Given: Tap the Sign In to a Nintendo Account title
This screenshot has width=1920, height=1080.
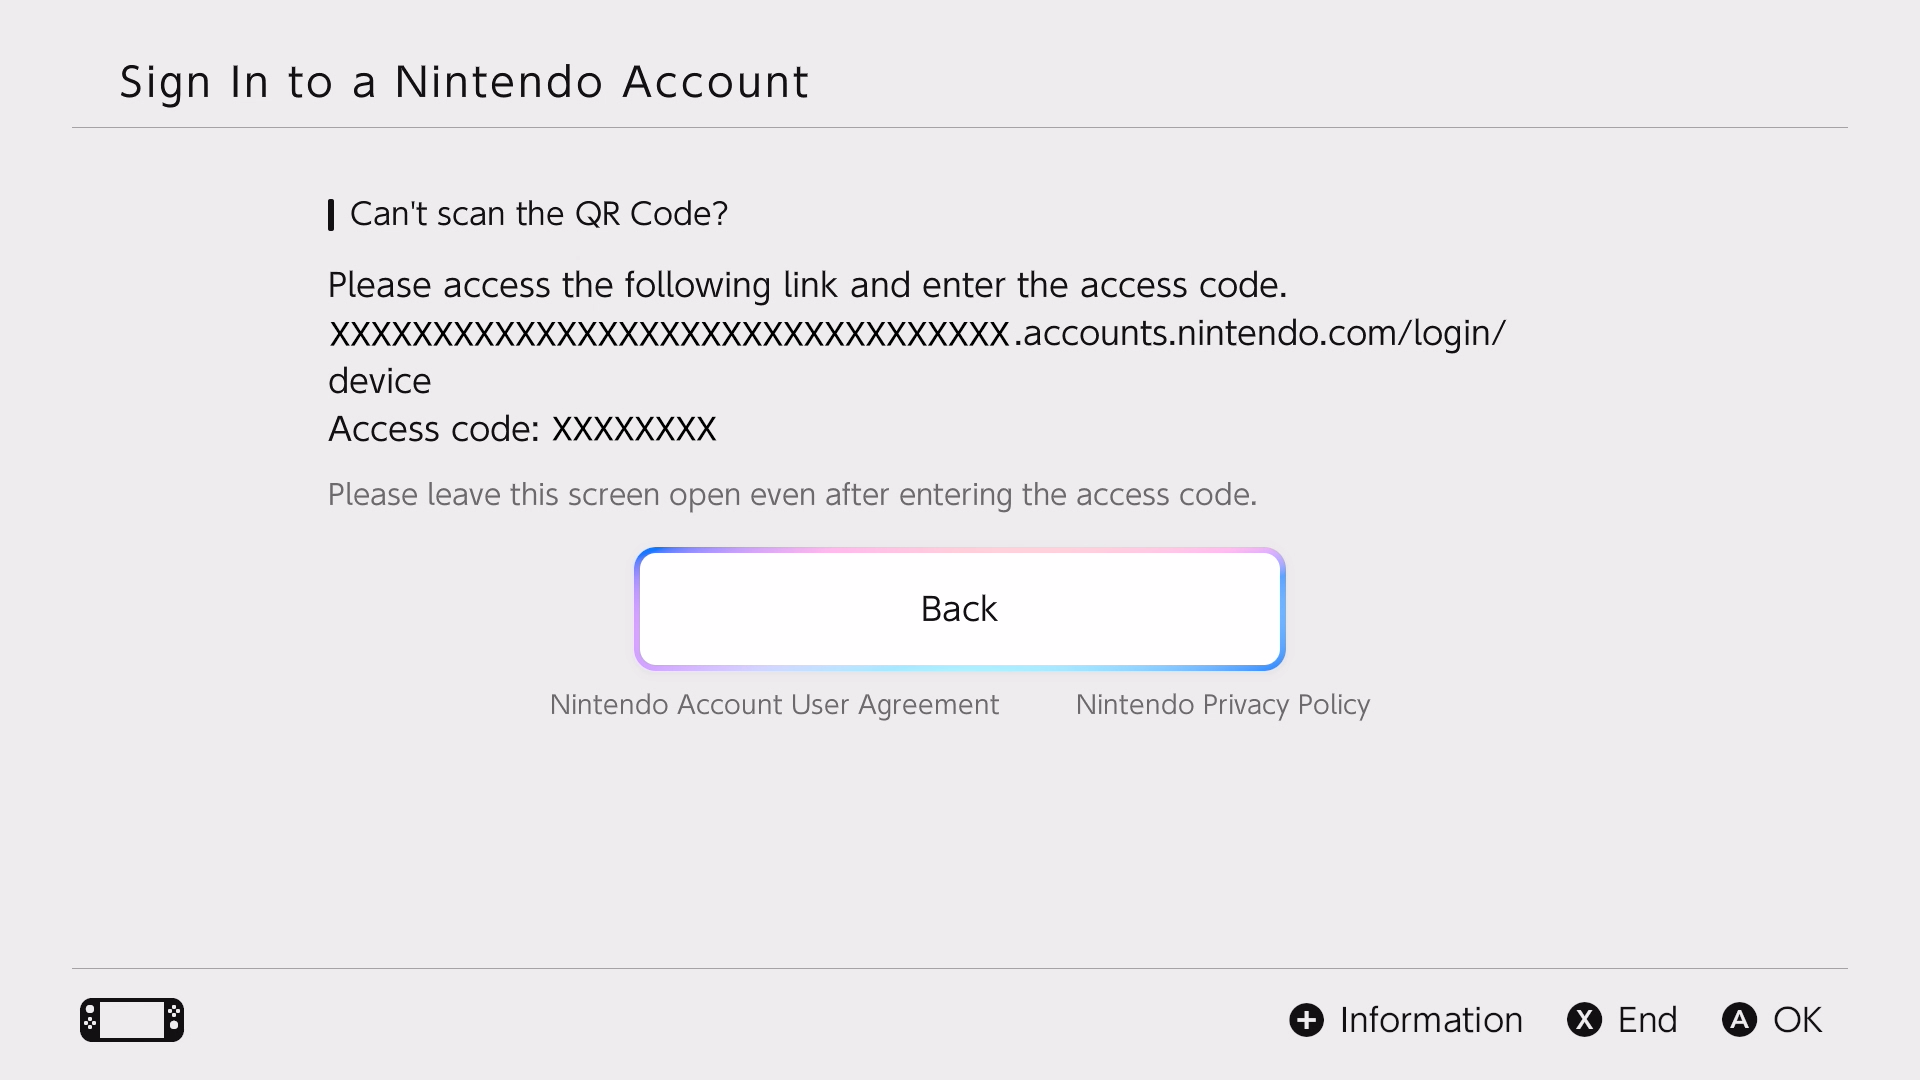Looking at the screenshot, I should click(464, 82).
